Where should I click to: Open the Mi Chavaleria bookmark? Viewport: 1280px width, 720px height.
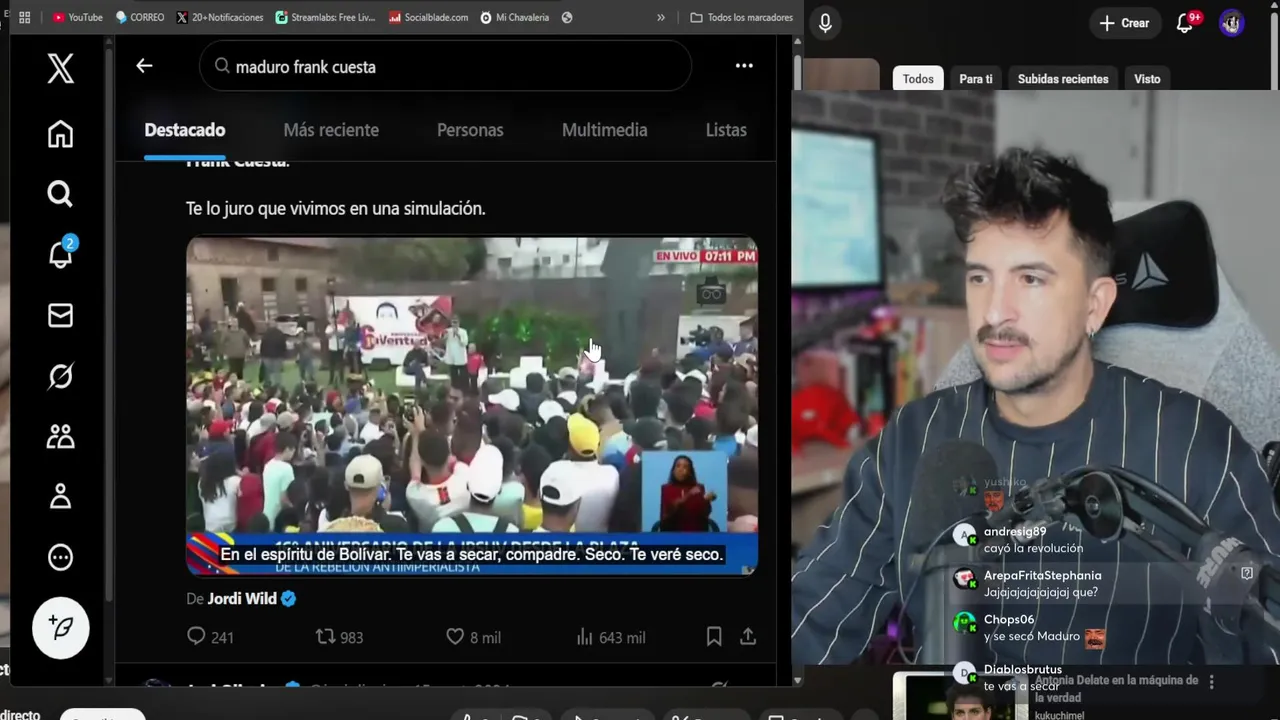click(514, 17)
